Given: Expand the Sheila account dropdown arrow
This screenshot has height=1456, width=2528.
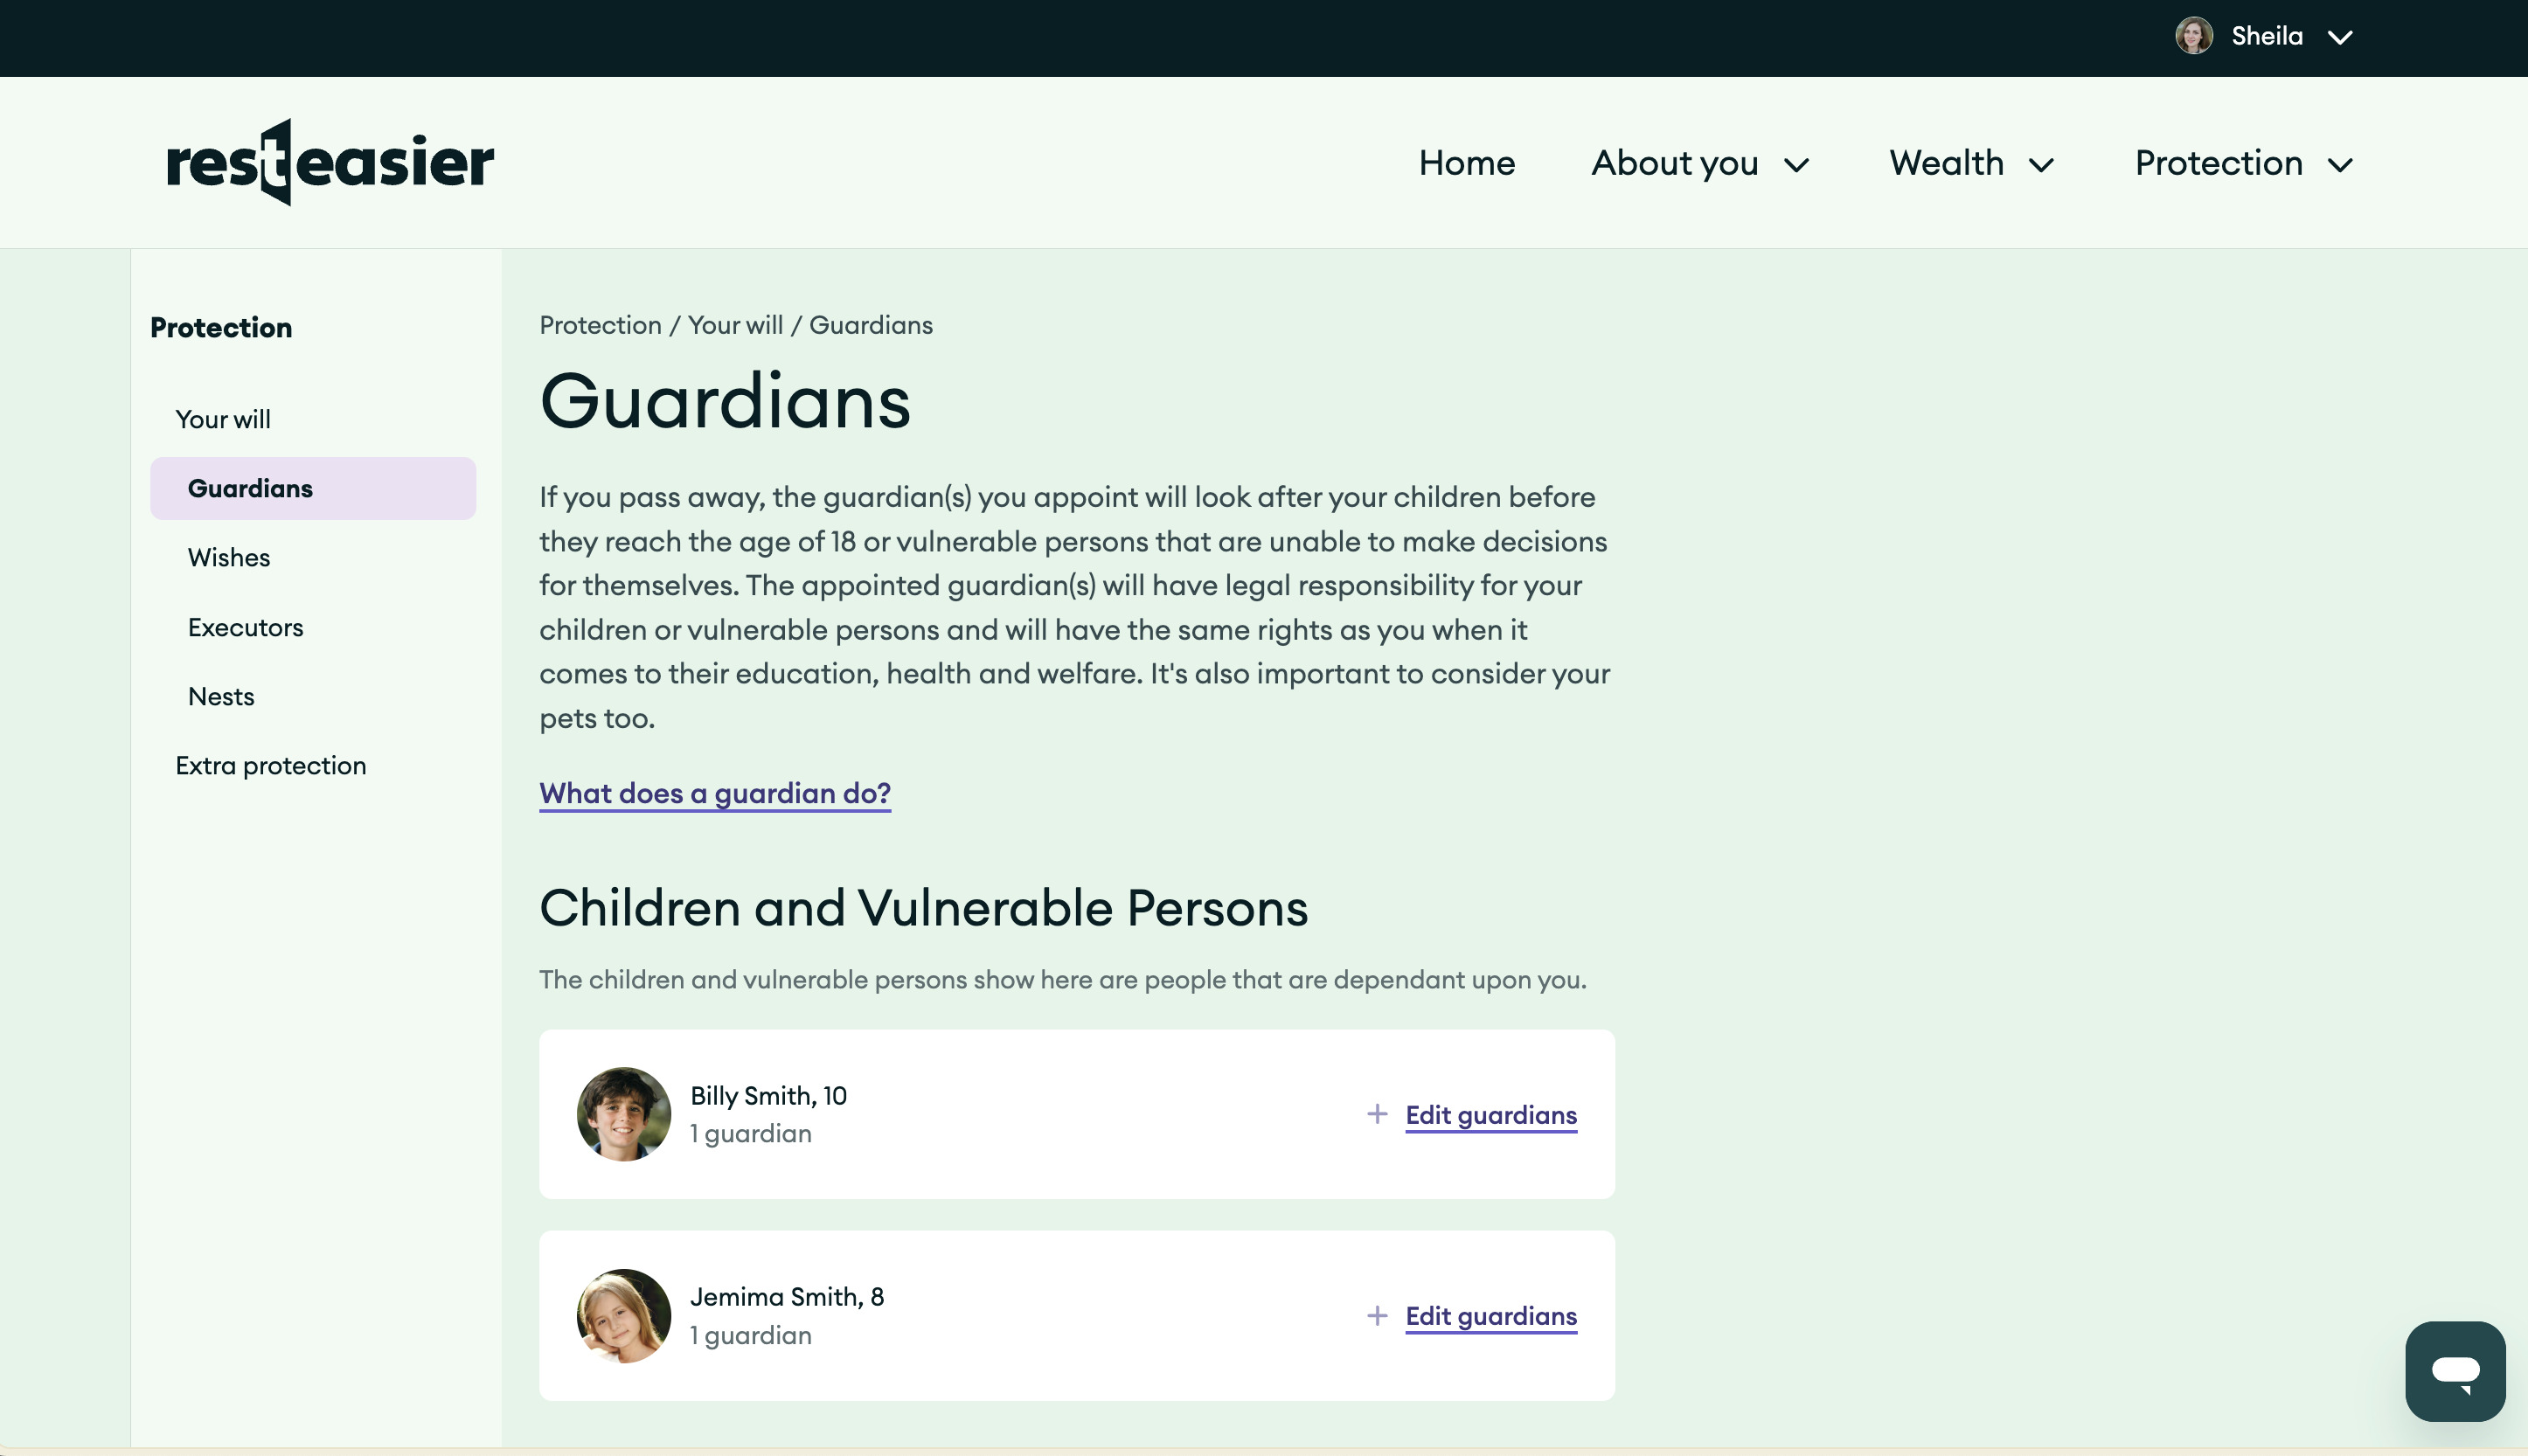Looking at the screenshot, I should [x=2340, y=37].
